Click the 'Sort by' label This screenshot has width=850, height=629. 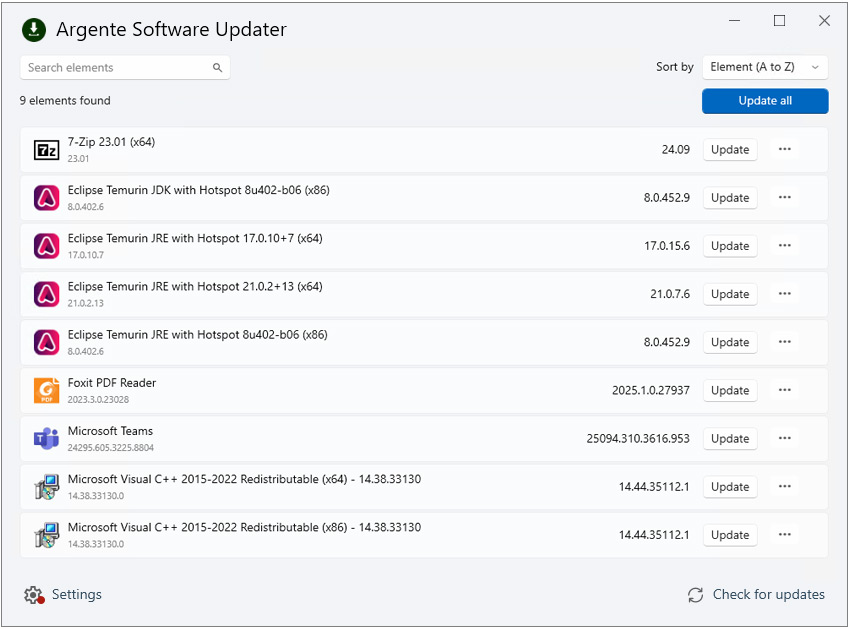(x=674, y=67)
